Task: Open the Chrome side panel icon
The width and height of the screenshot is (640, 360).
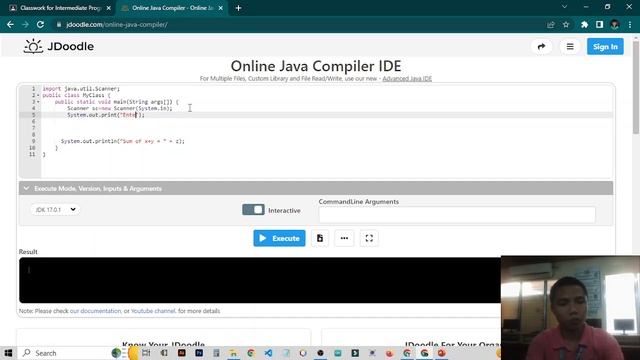Action: coord(599,24)
